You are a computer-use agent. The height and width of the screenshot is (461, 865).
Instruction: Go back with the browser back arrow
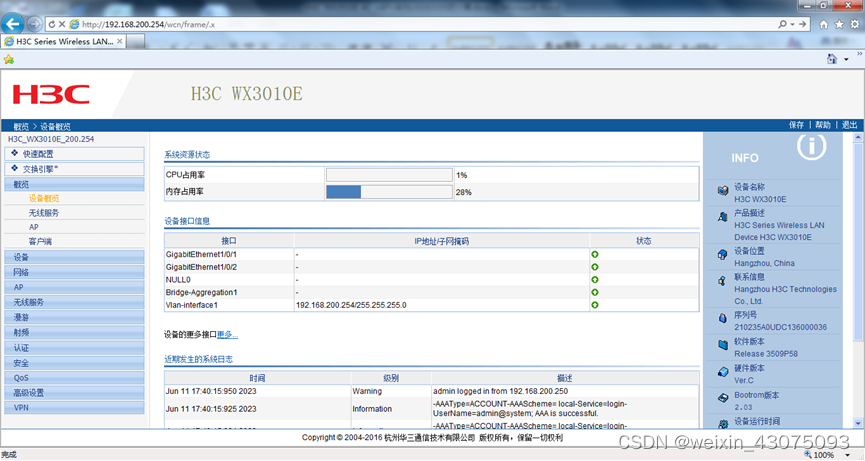[12, 24]
